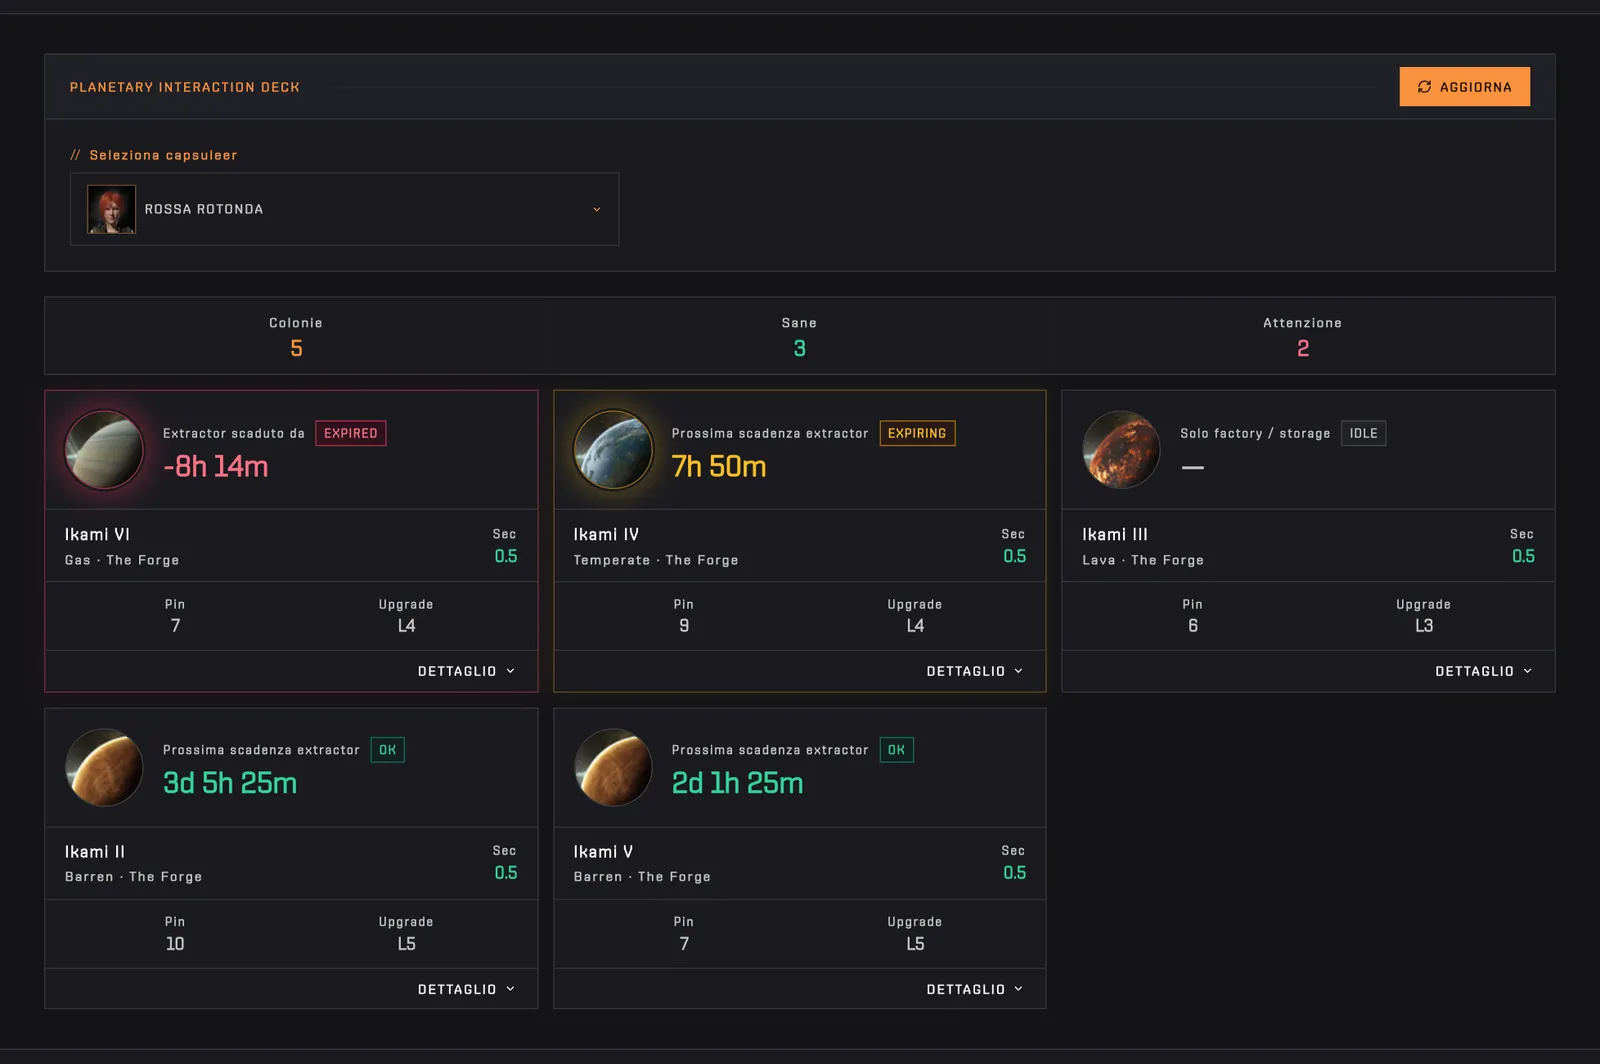The width and height of the screenshot is (1600, 1064).
Task: Click the Ikami III lava planet icon
Action: [x=1121, y=450]
